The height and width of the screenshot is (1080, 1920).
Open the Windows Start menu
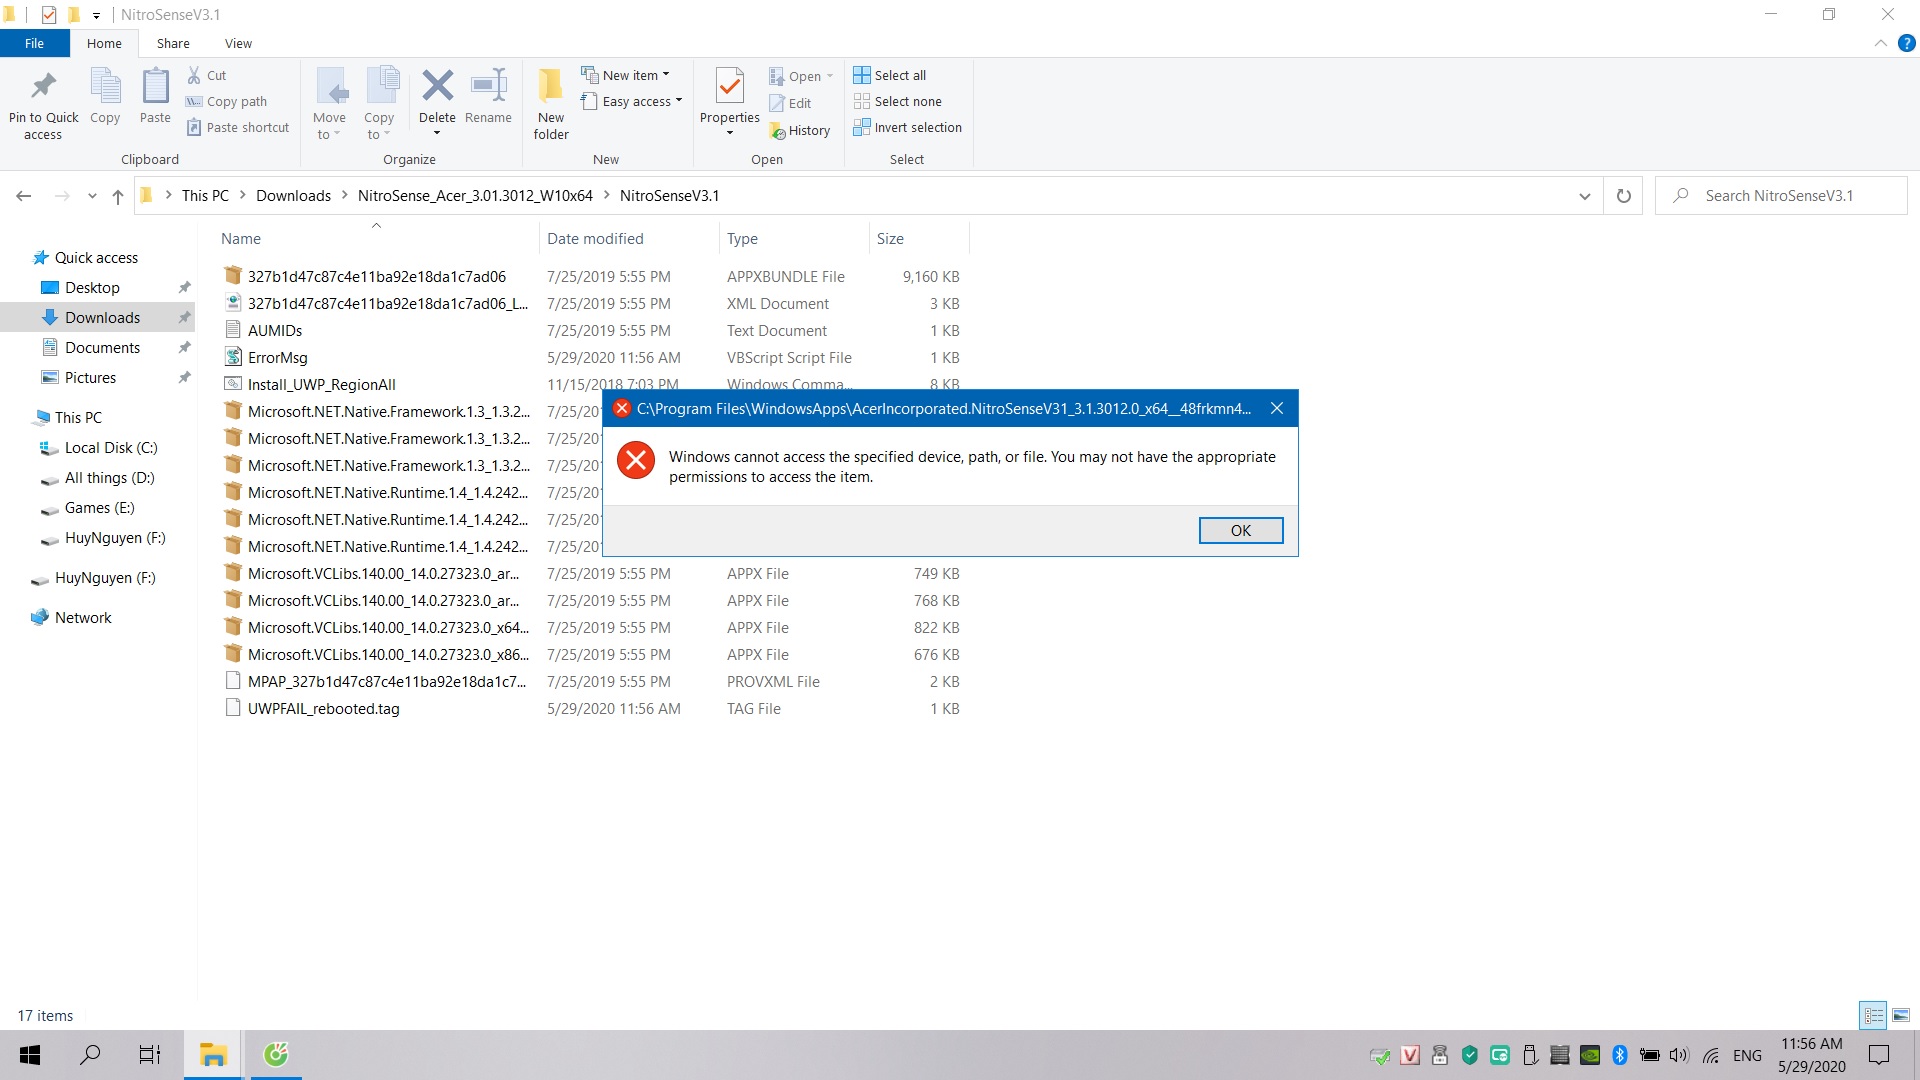[x=30, y=1055]
